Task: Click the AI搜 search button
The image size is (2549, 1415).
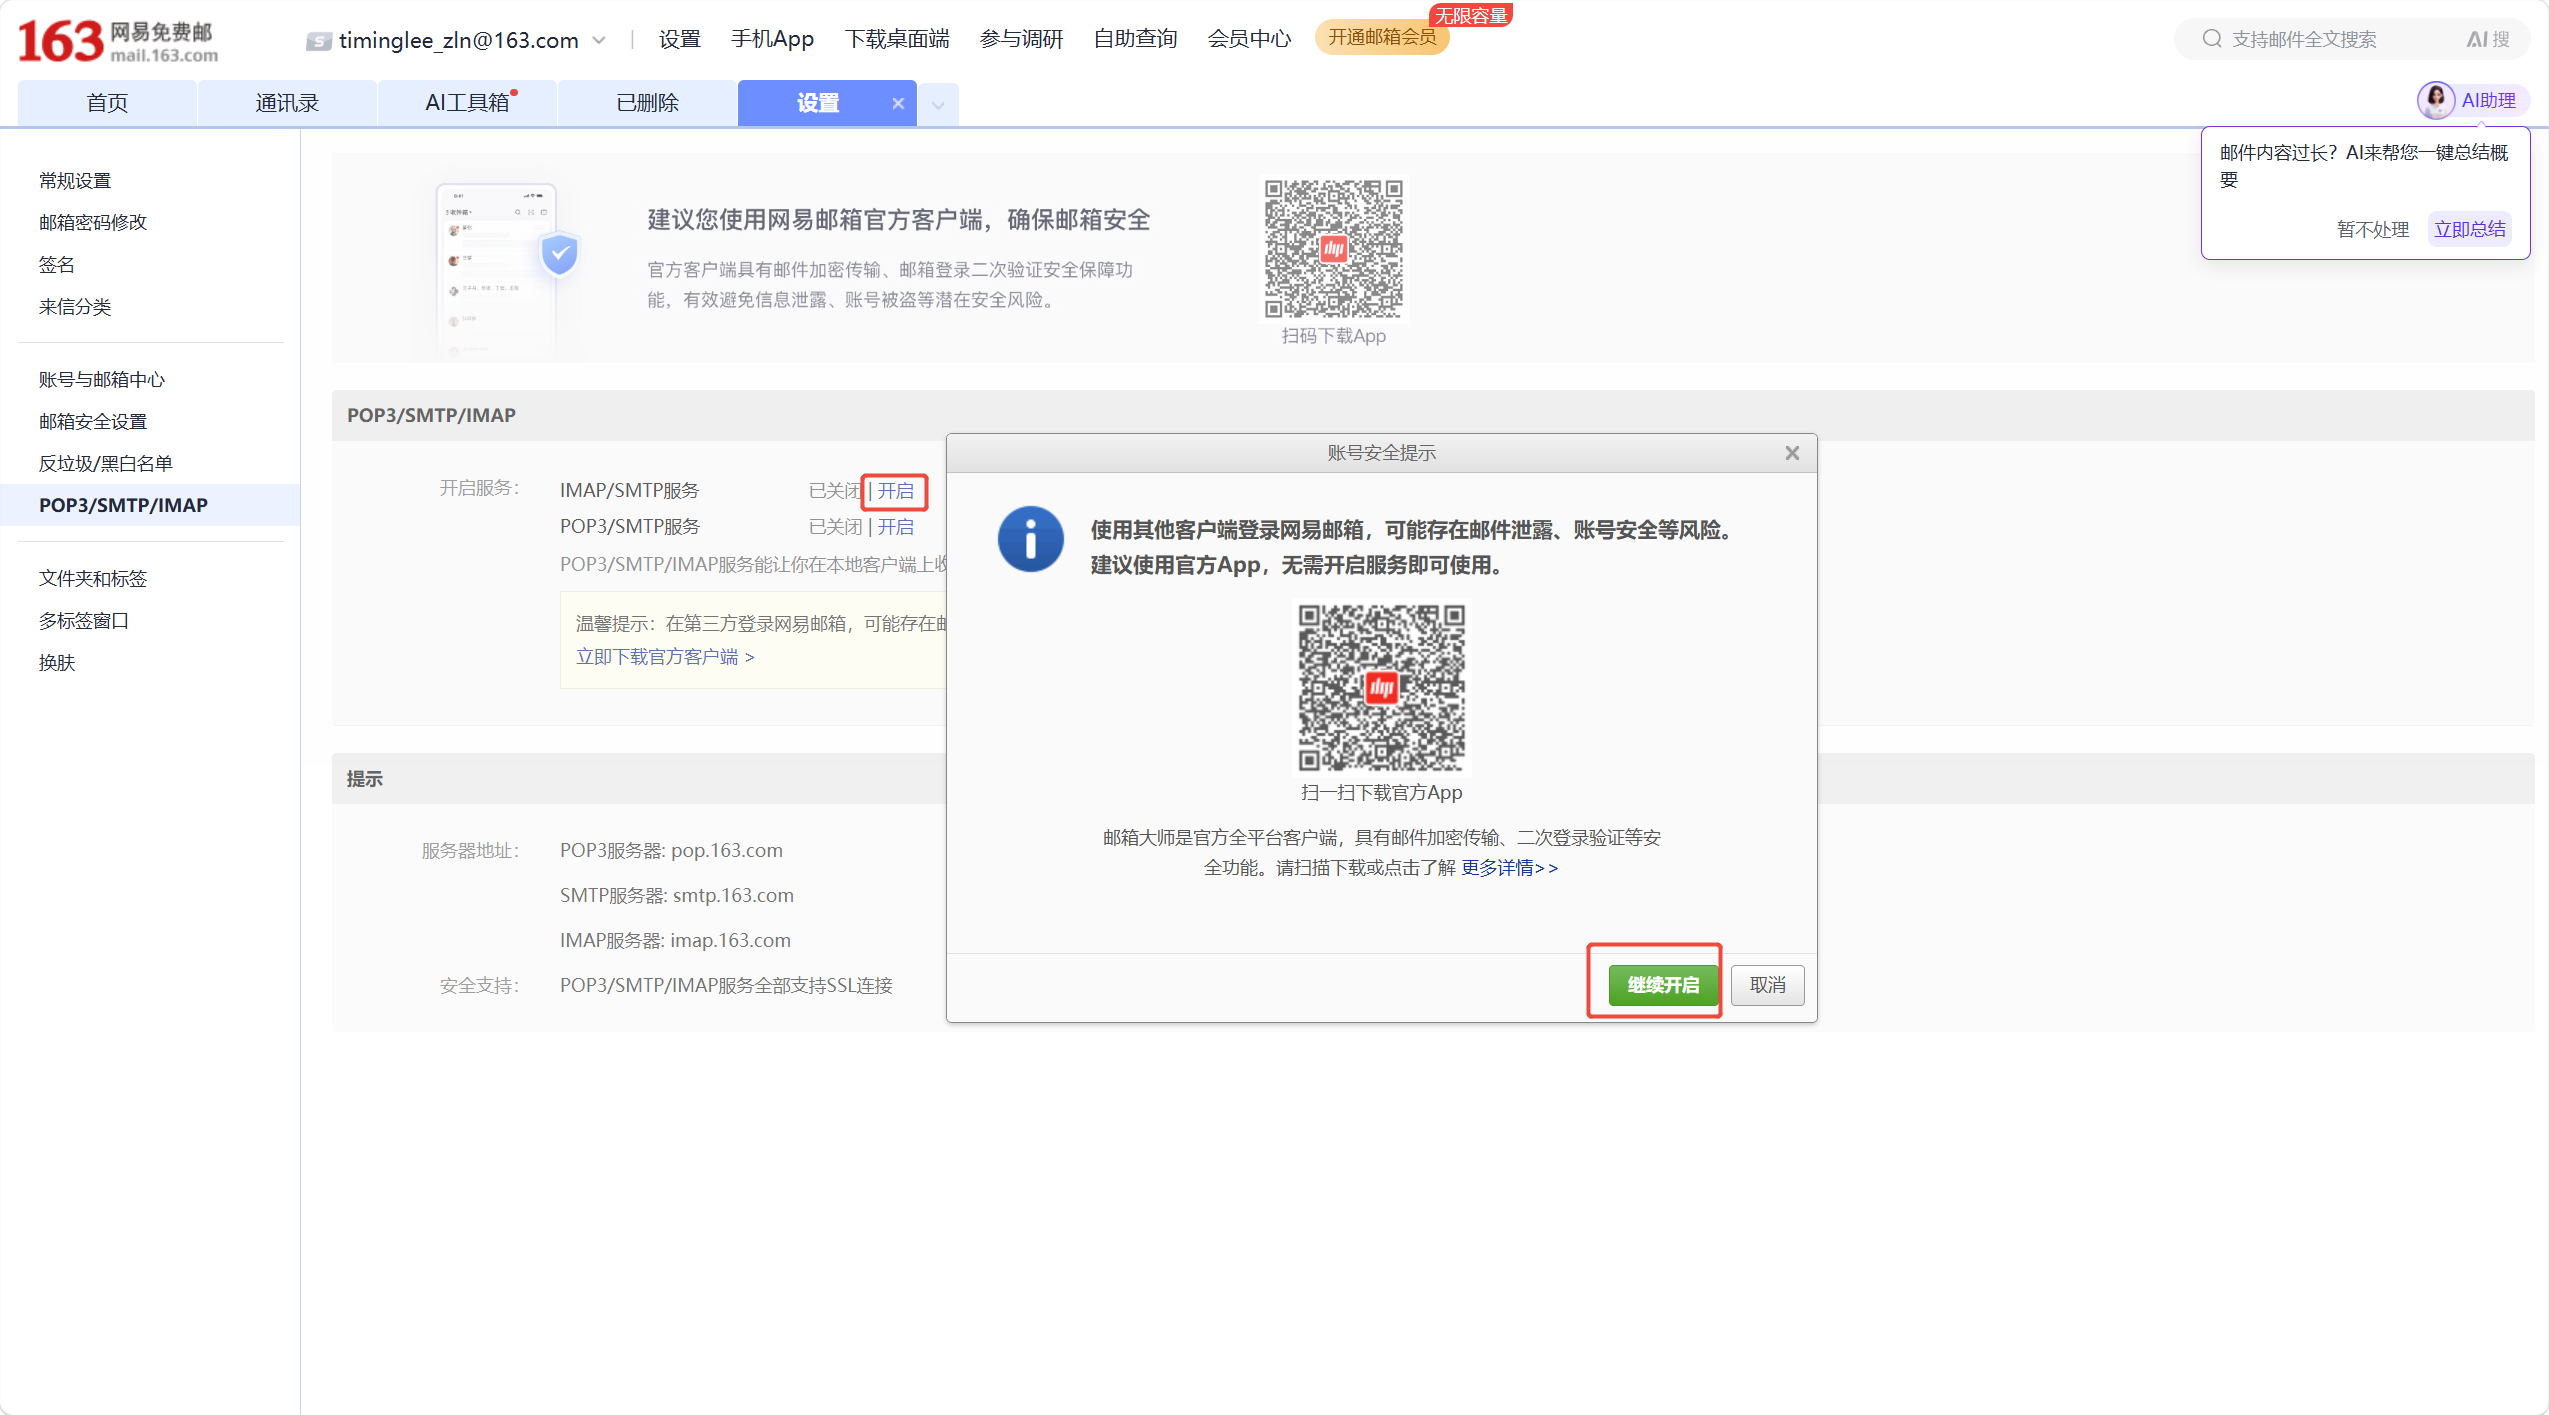Action: (2487, 39)
